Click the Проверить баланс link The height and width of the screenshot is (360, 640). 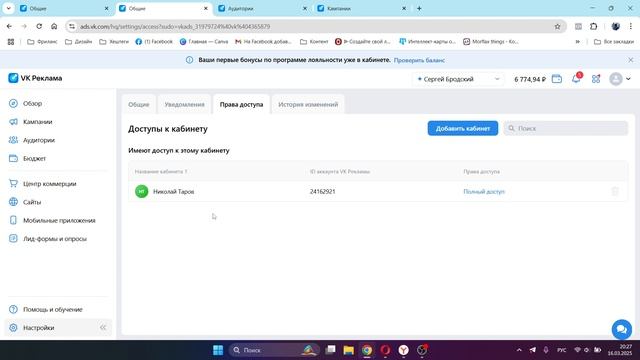coord(419,60)
